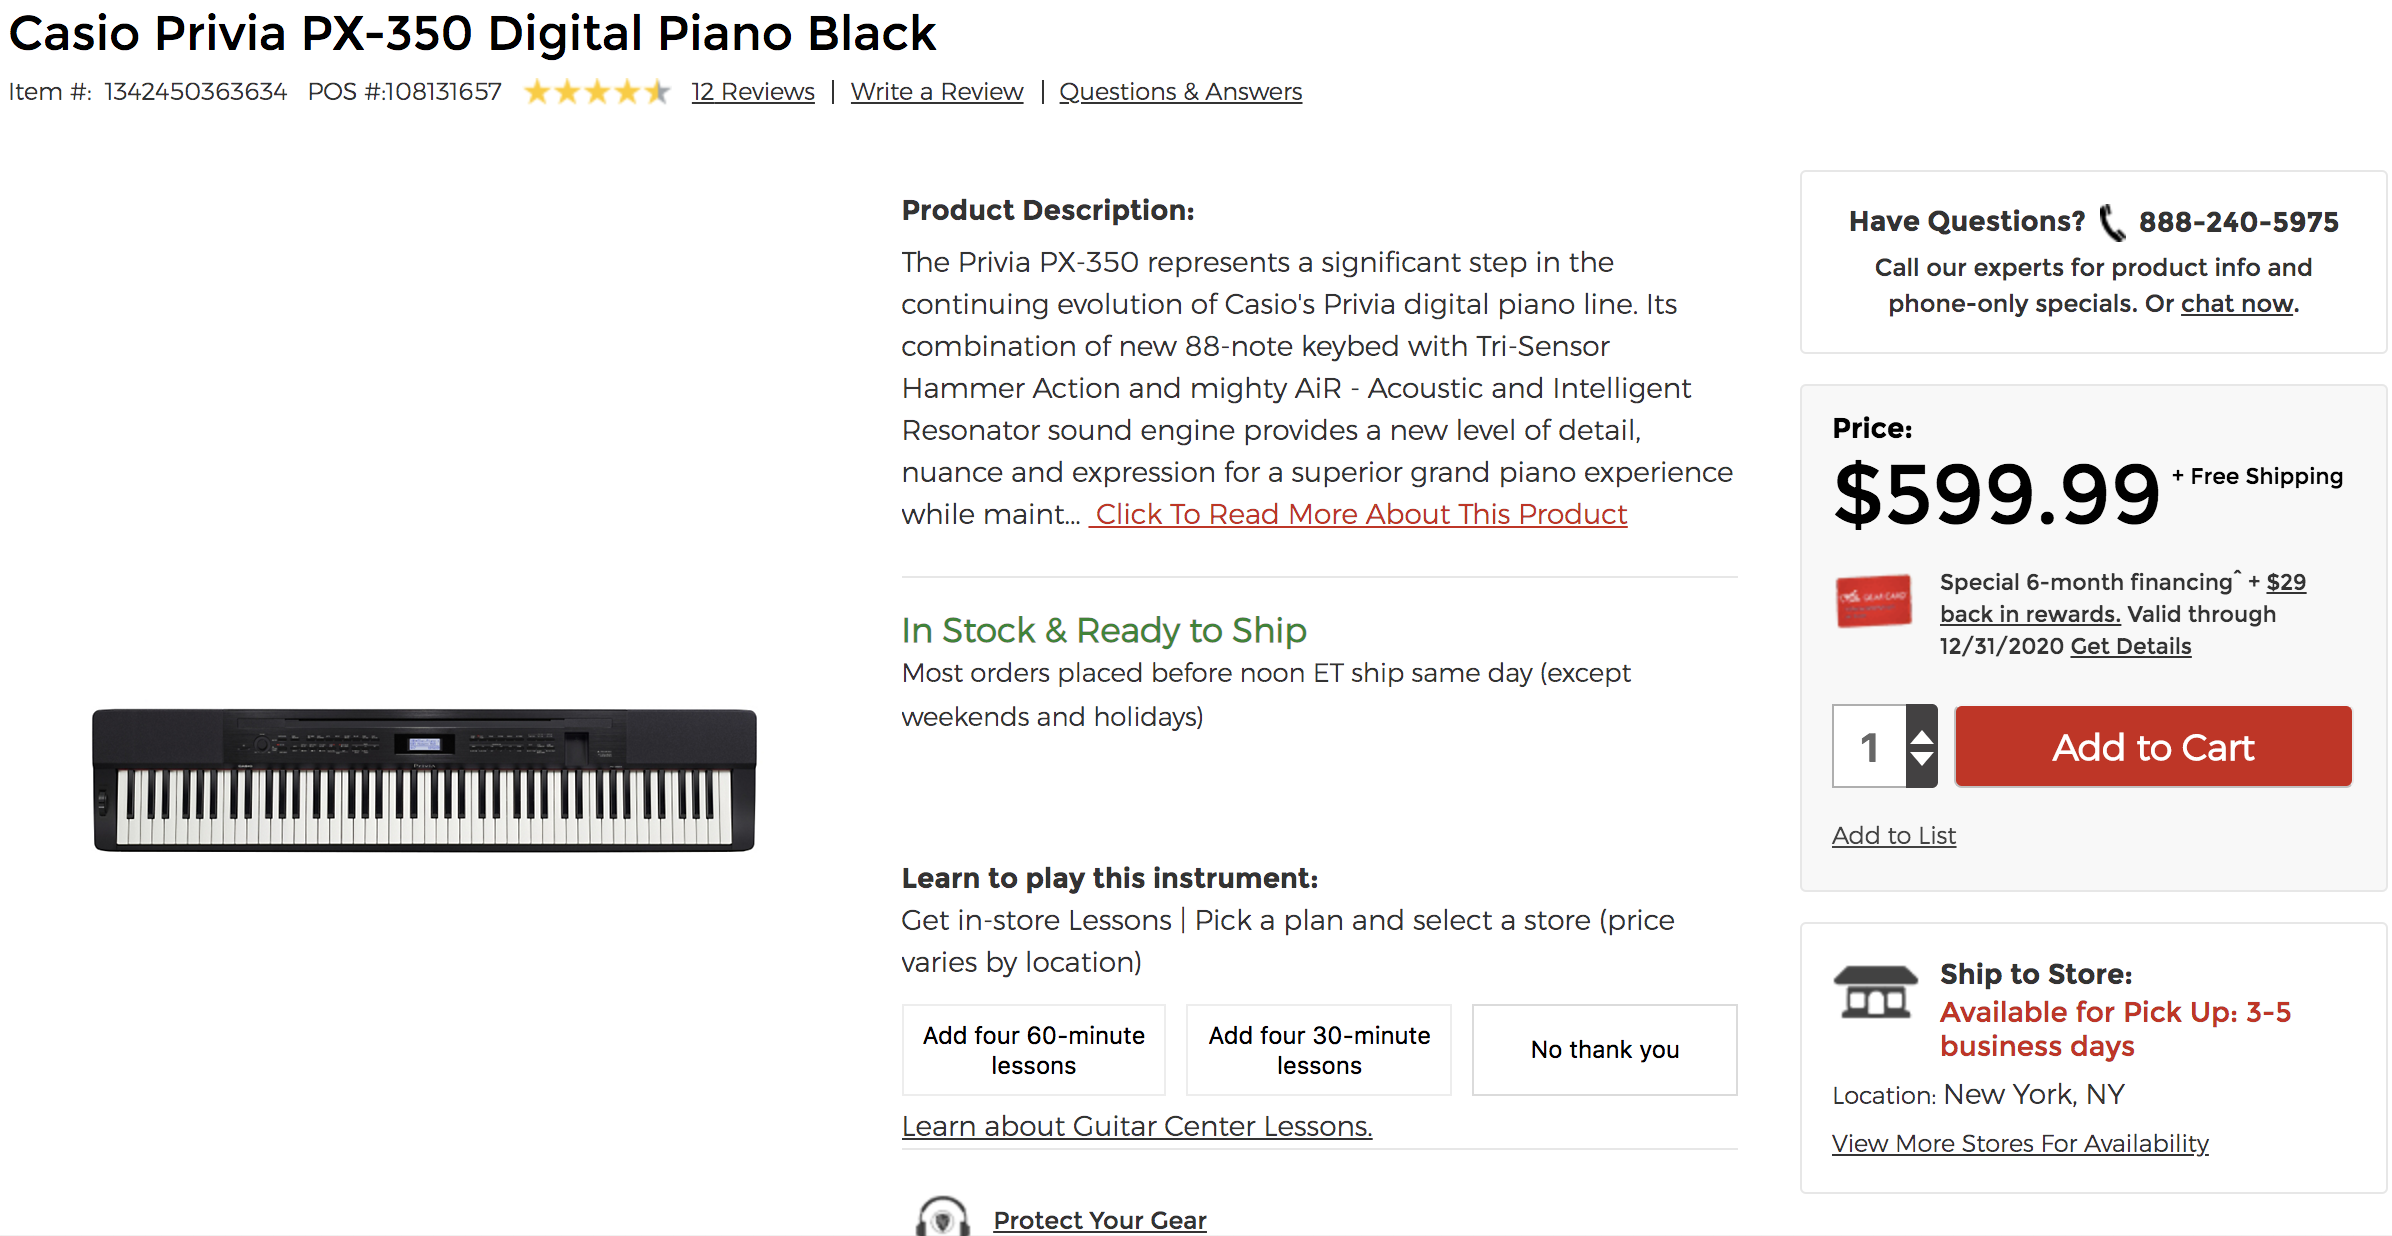2392x1236 pixels.
Task: Click the red Gear Card icon
Action: [x=1873, y=601]
